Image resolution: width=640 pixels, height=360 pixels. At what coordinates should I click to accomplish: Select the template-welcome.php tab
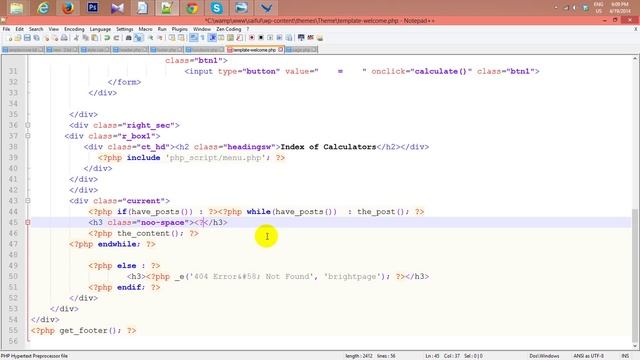[x=254, y=50]
